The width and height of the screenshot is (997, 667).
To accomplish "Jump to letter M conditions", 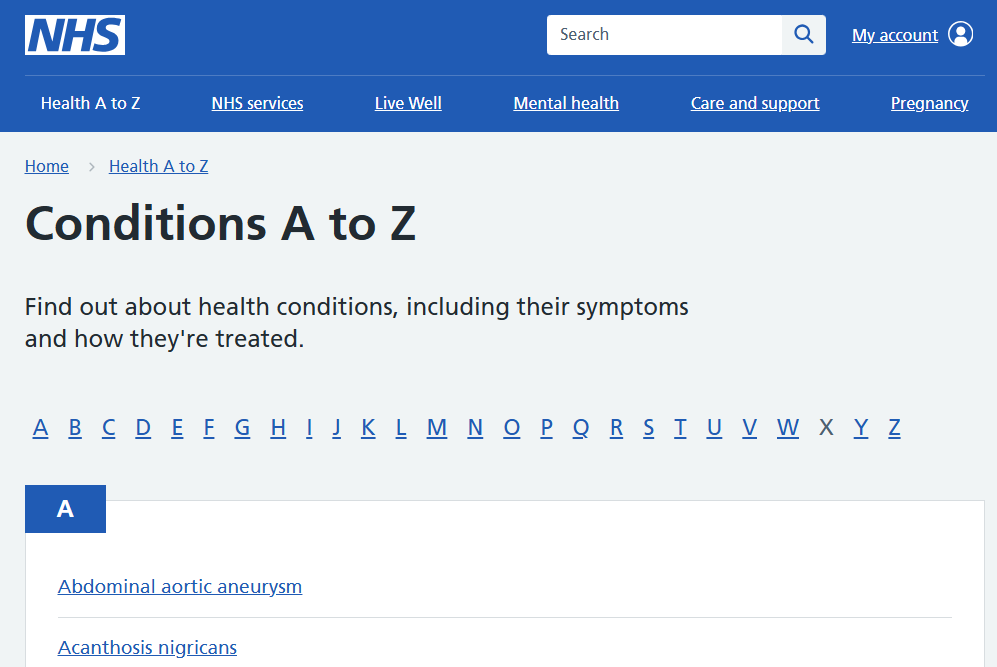I will (436, 427).
